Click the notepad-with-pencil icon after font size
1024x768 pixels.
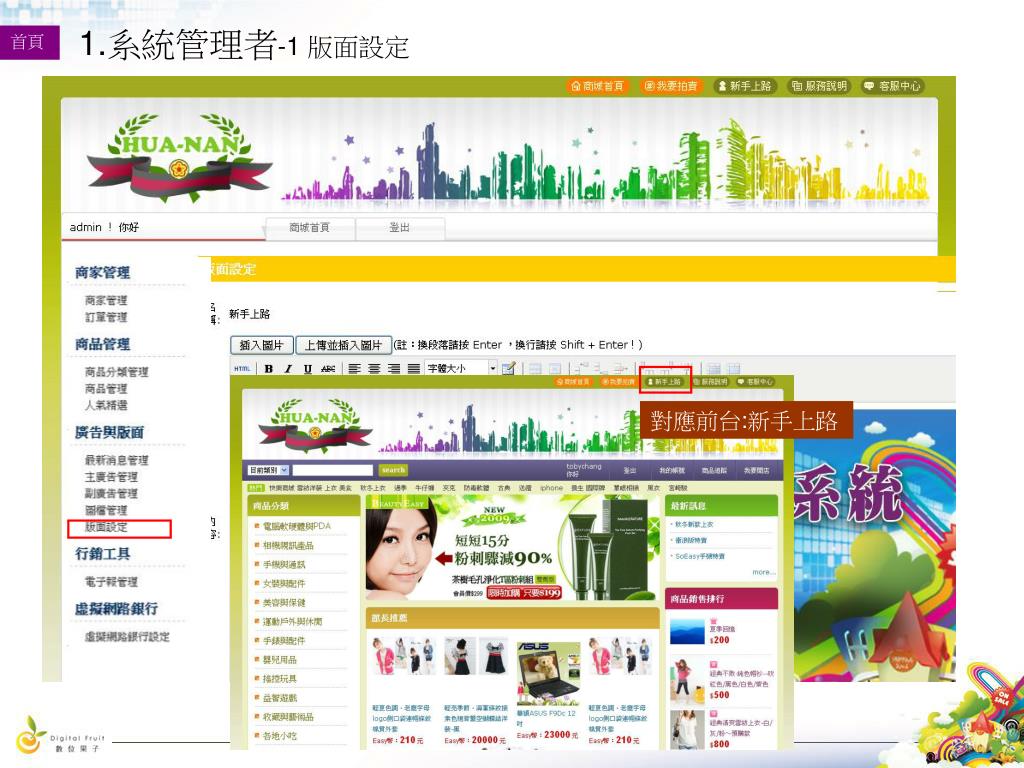click(509, 368)
